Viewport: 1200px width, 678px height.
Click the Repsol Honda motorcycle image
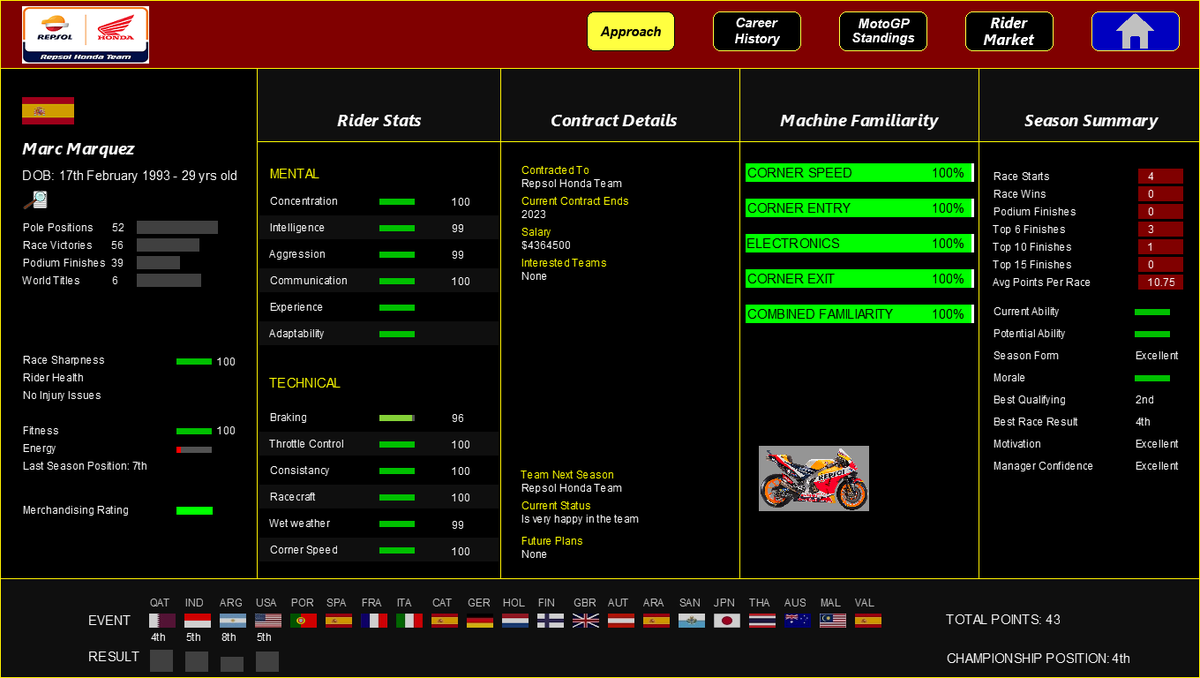[814, 478]
